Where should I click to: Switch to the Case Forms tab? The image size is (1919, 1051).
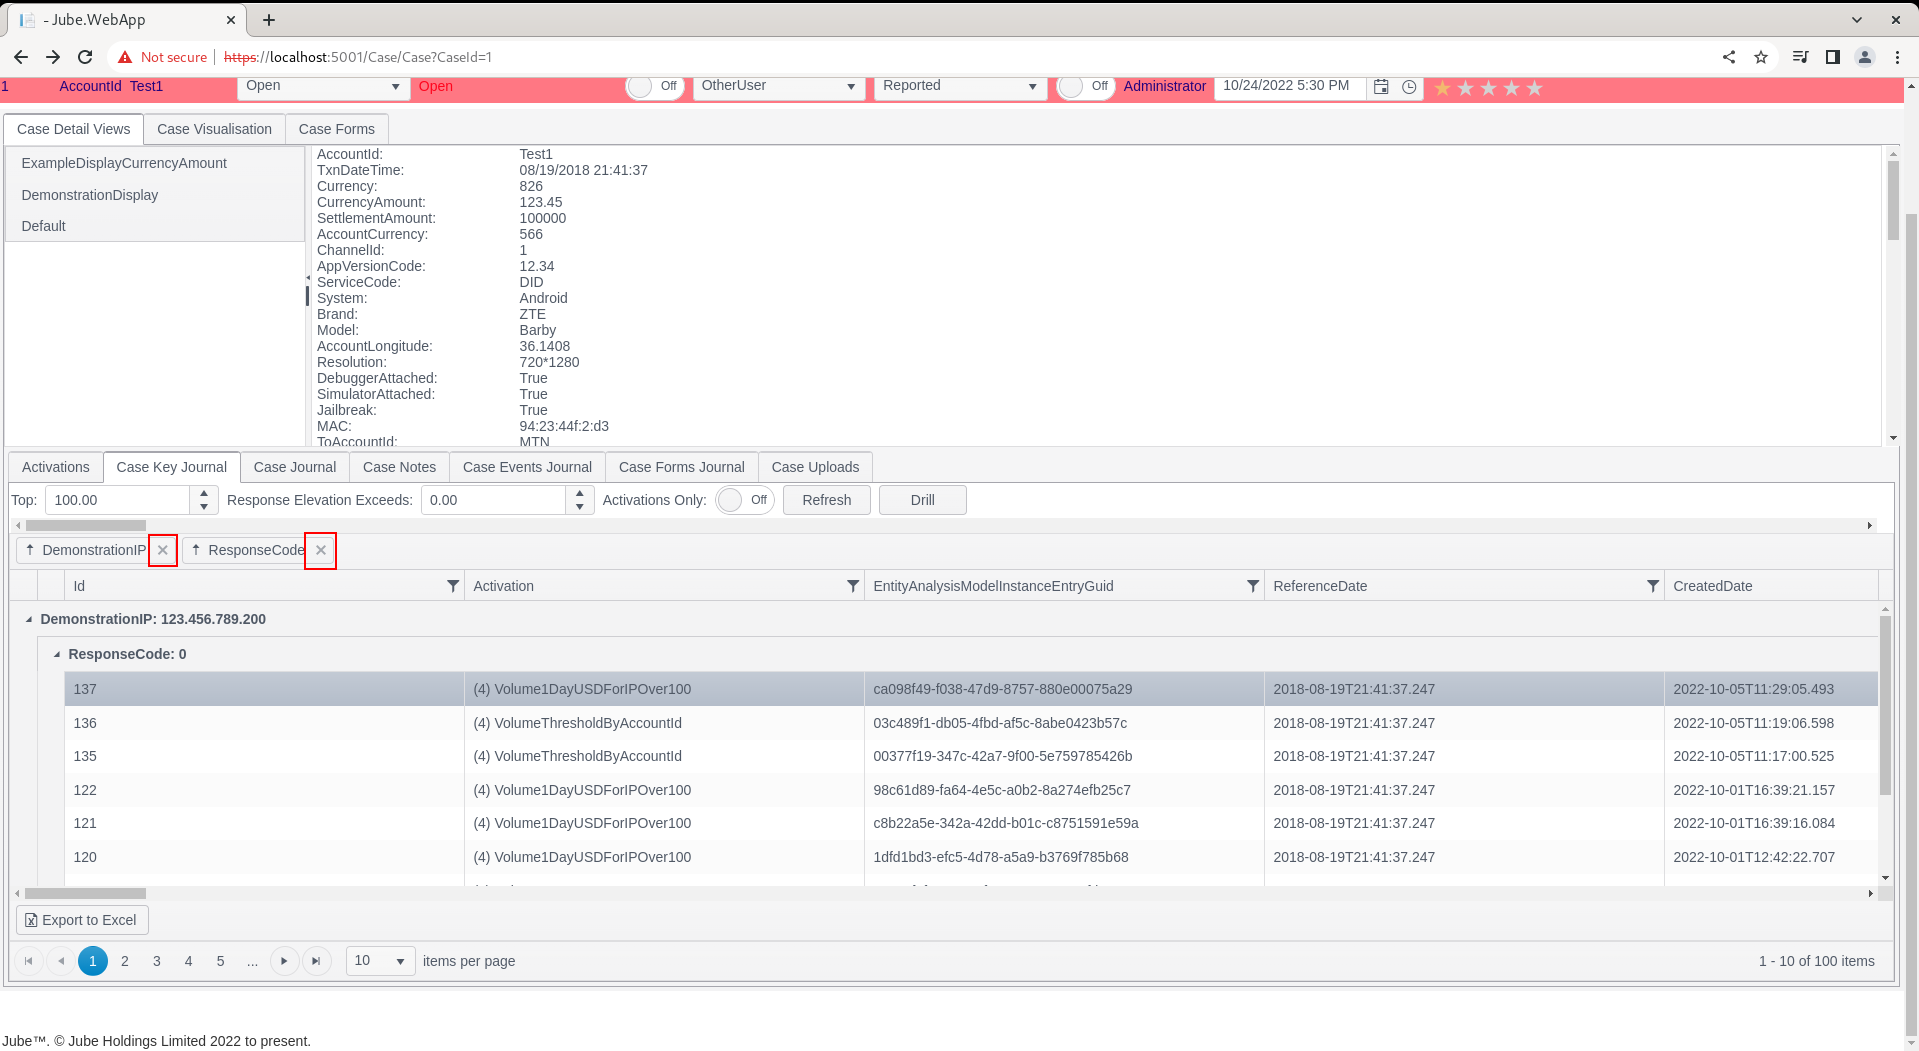click(x=337, y=129)
